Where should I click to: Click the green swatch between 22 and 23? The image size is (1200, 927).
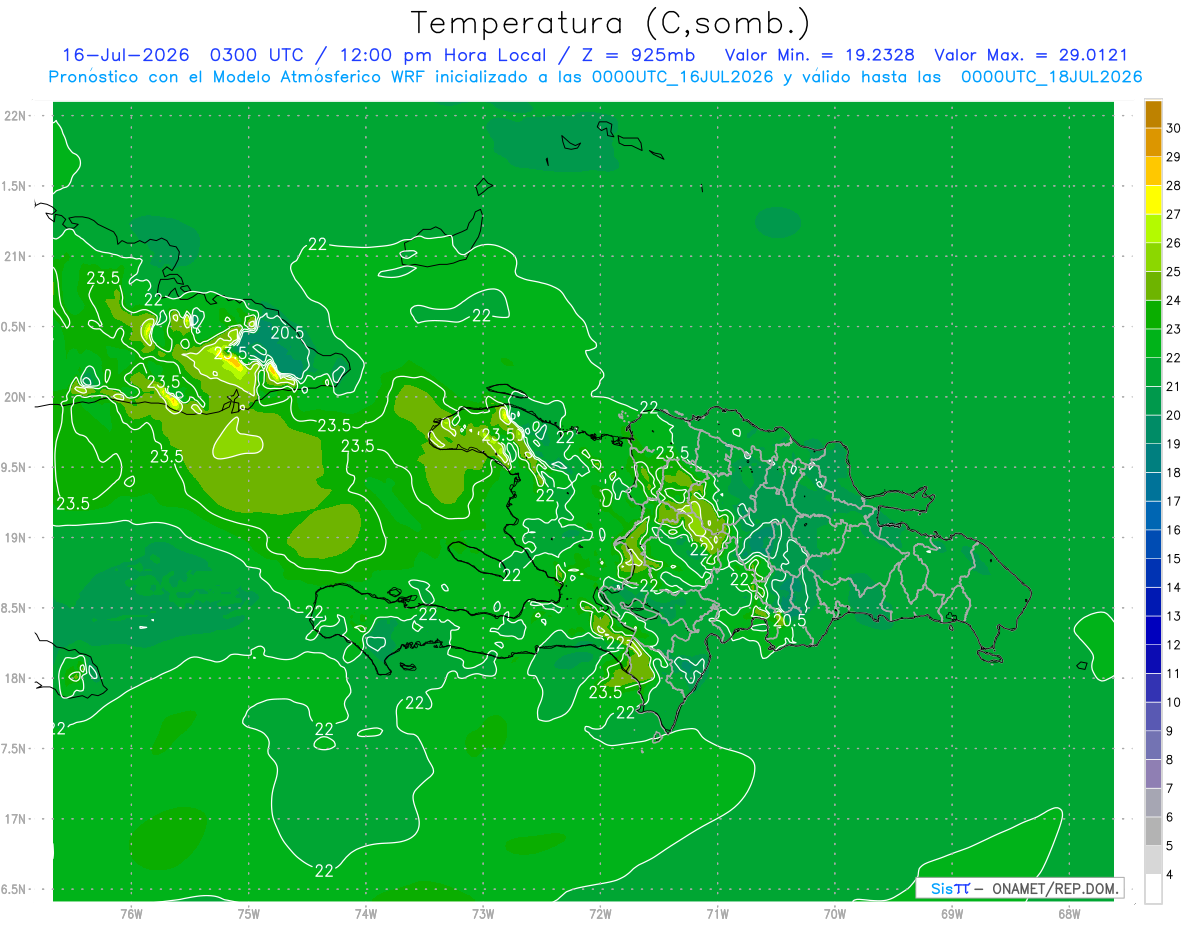[x=1153, y=343]
